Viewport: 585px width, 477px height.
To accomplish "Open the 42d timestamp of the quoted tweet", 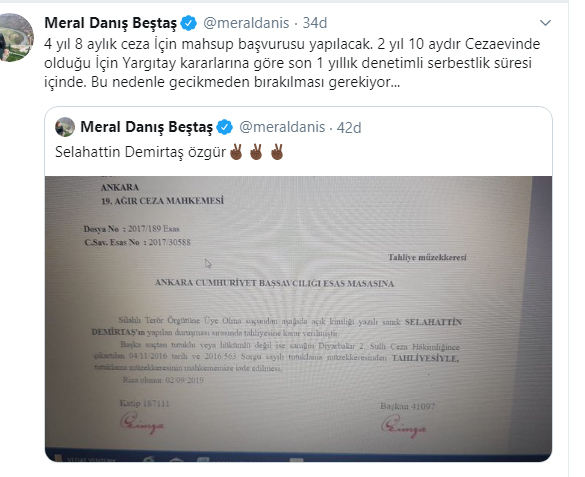I will (349, 128).
